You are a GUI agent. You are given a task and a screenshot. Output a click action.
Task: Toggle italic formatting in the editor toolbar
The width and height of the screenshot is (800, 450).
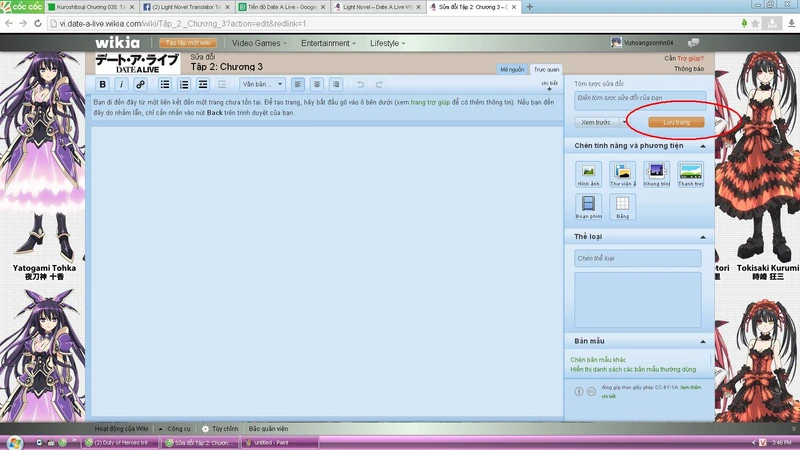[121, 85]
